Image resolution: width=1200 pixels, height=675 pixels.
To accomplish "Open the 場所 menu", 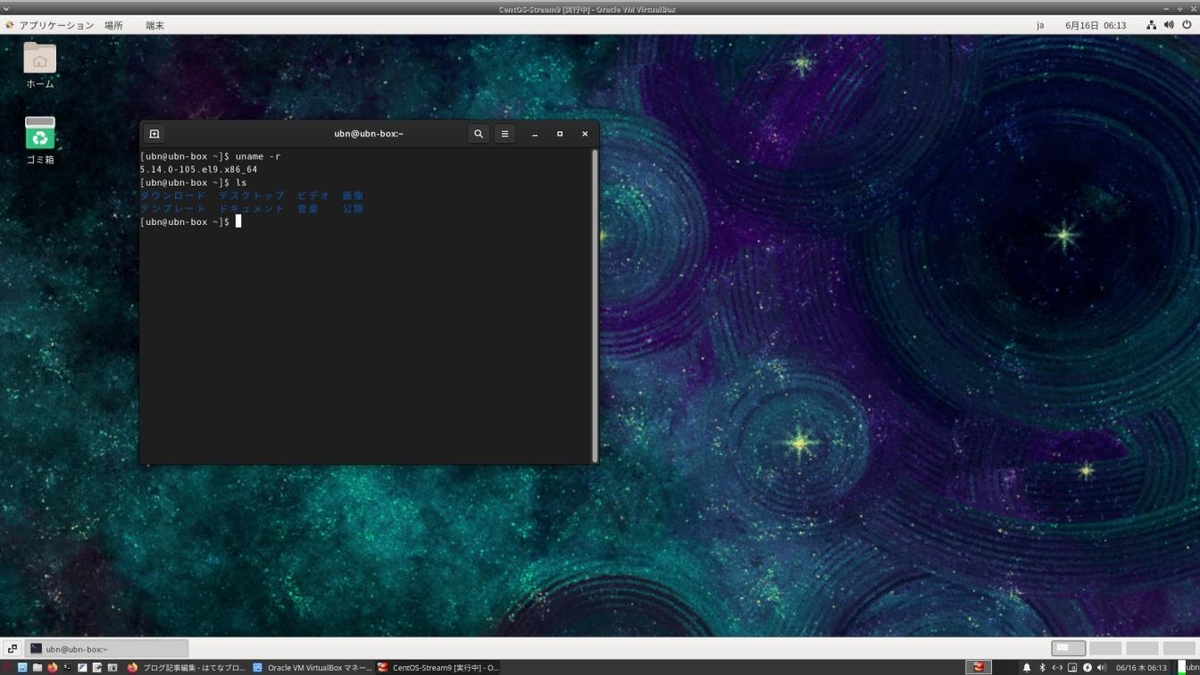I will [113, 25].
